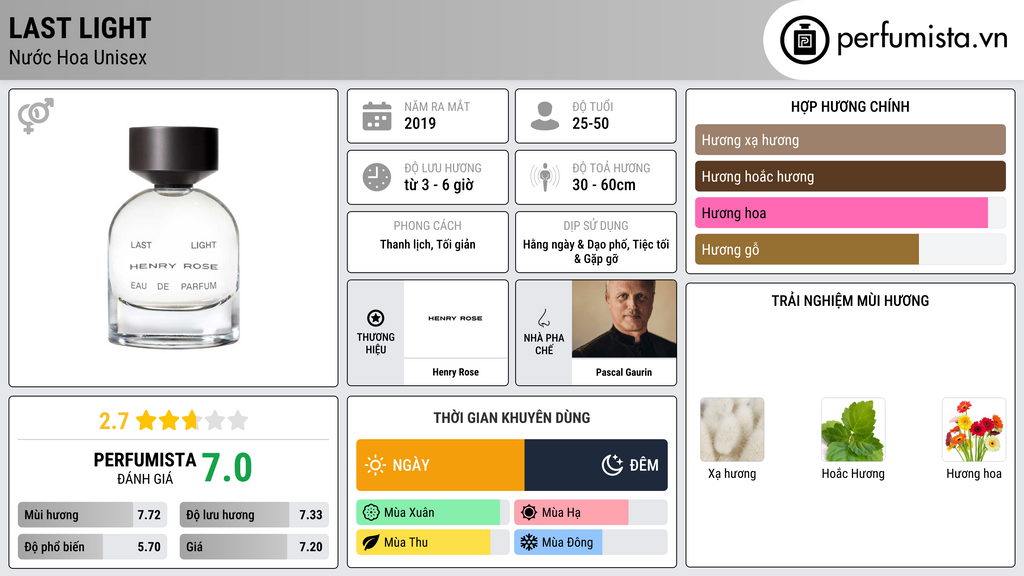The image size is (1024, 576).
Task: Click the orange Ngày time bar
Action: (440, 465)
